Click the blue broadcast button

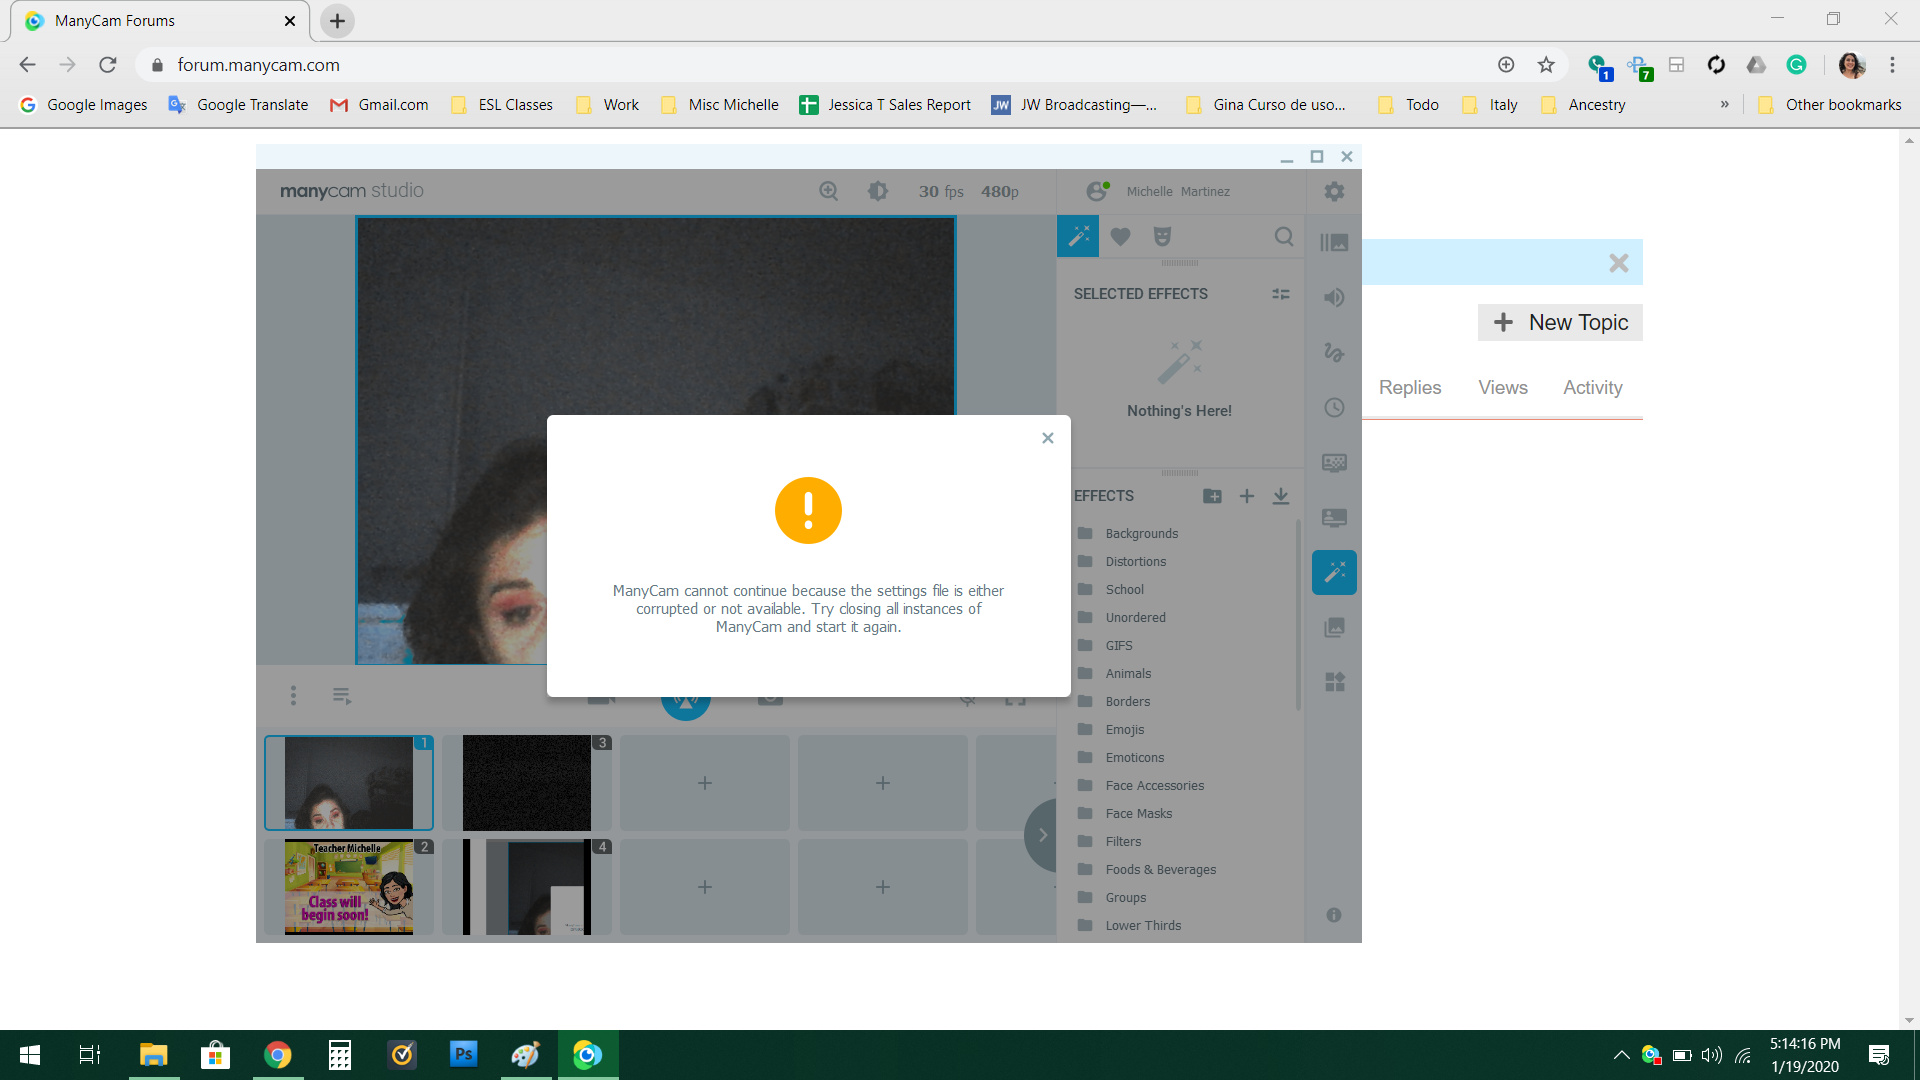[x=686, y=706]
